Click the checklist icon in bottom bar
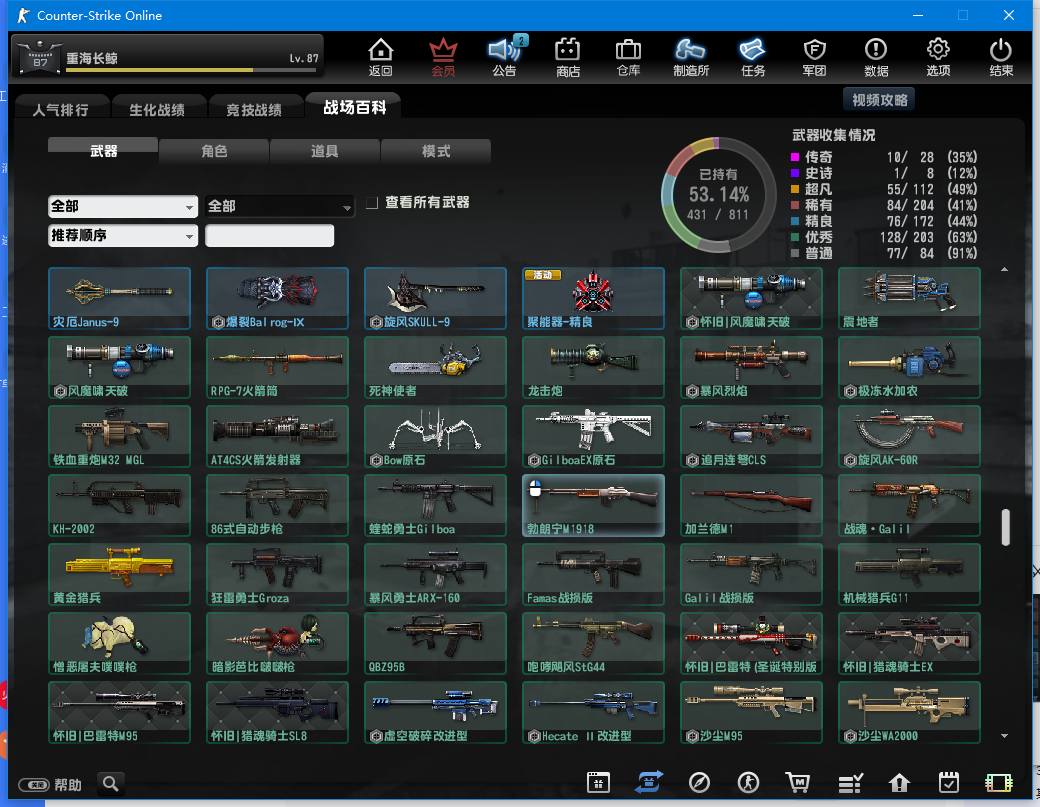Image resolution: width=1040 pixels, height=807 pixels. [850, 784]
